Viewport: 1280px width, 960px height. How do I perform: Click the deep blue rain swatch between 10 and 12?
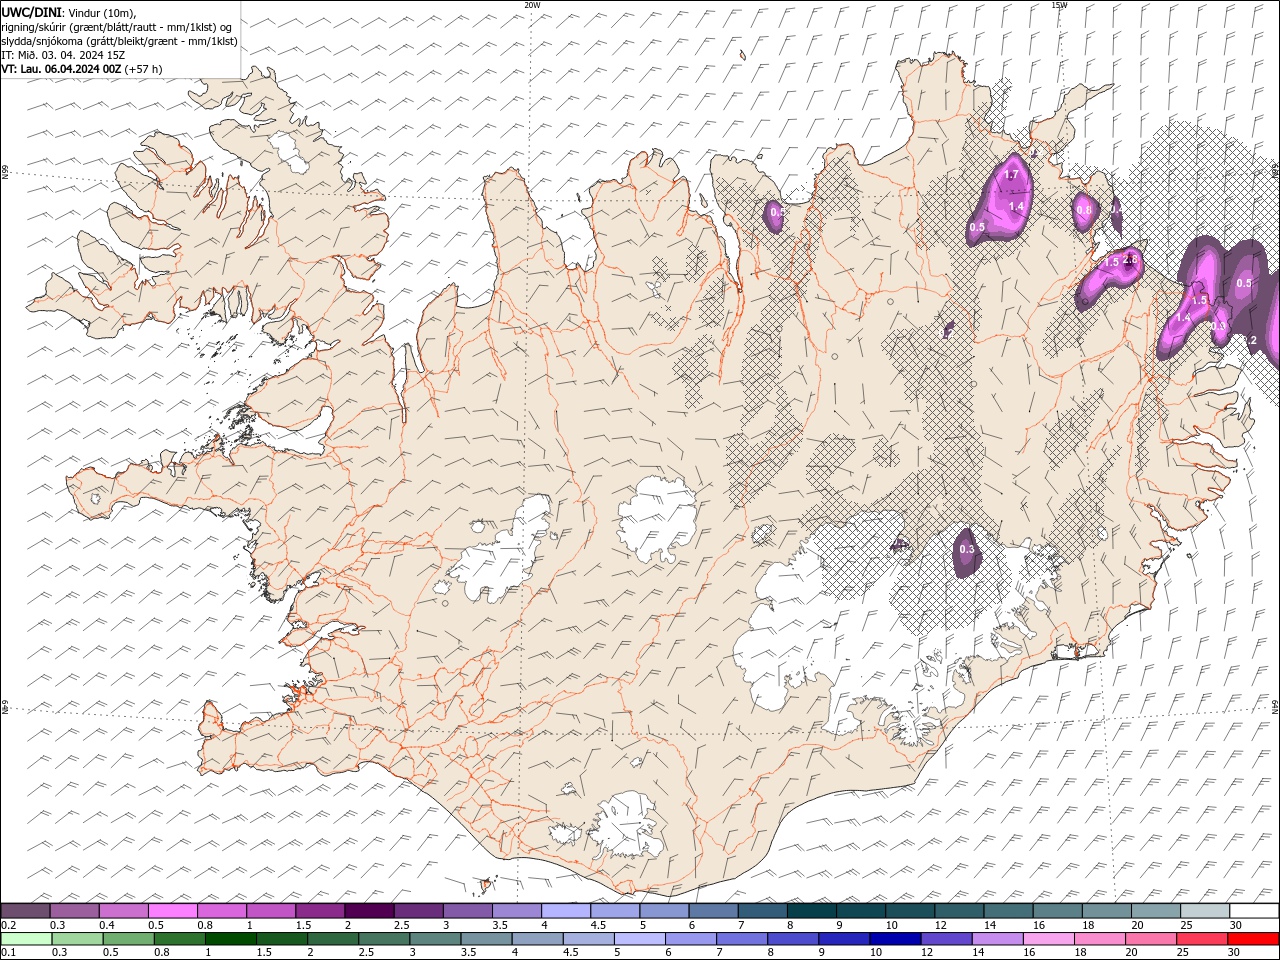pyautogui.click(x=895, y=939)
